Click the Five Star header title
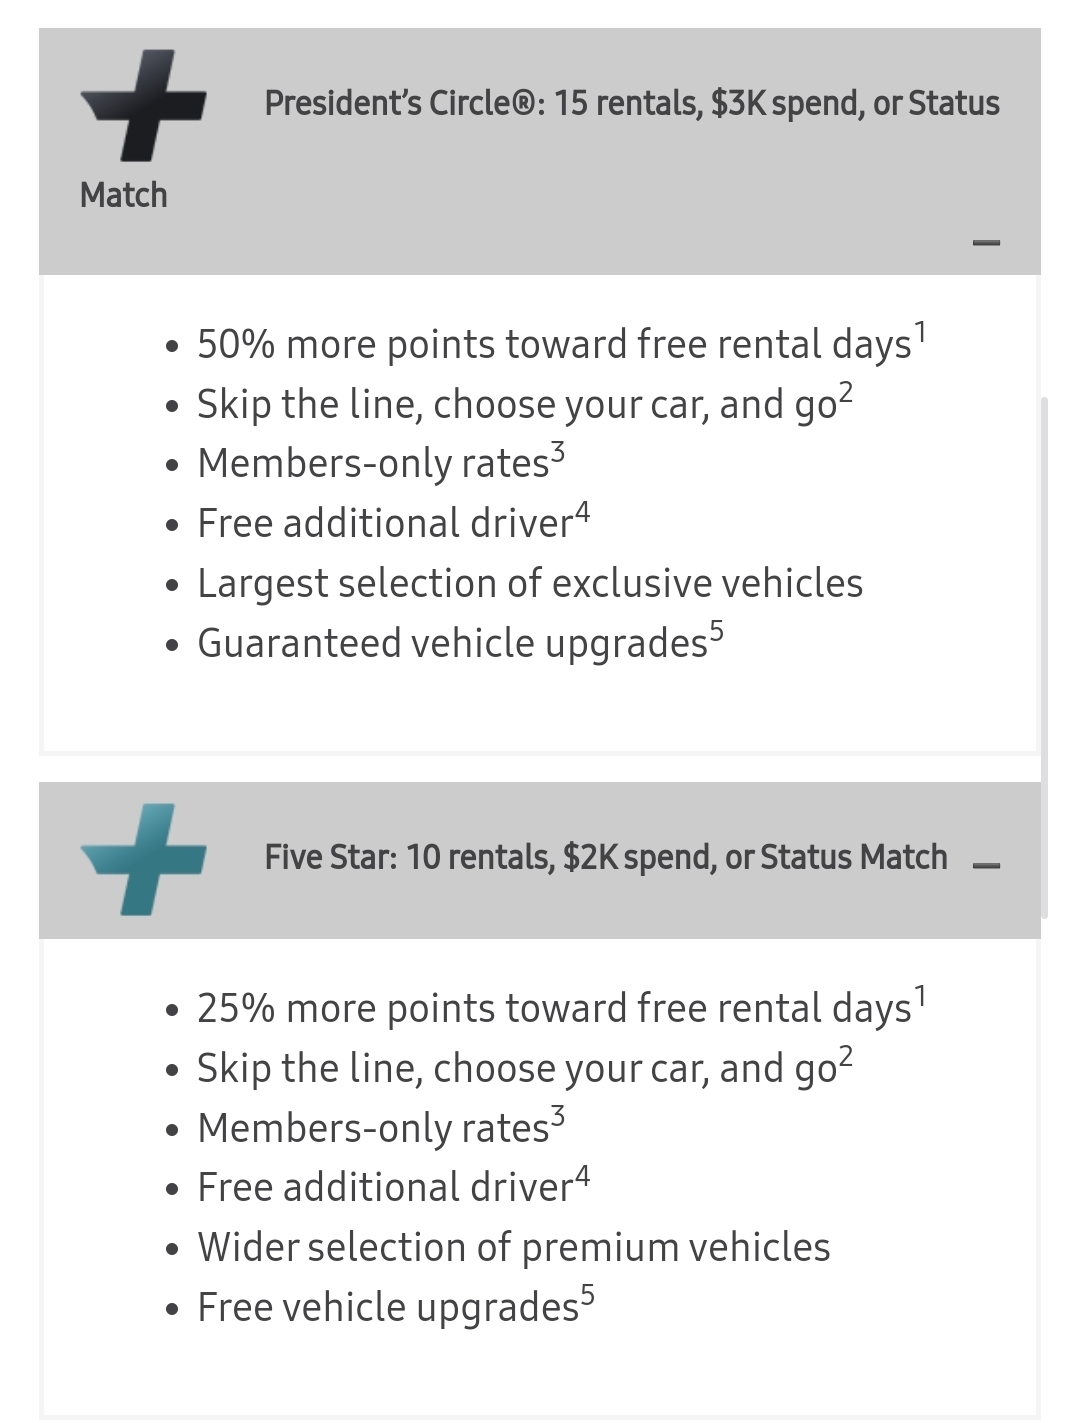Image resolution: width=1080 pixels, height=1423 pixels. pyautogui.click(x=605, y=858)
